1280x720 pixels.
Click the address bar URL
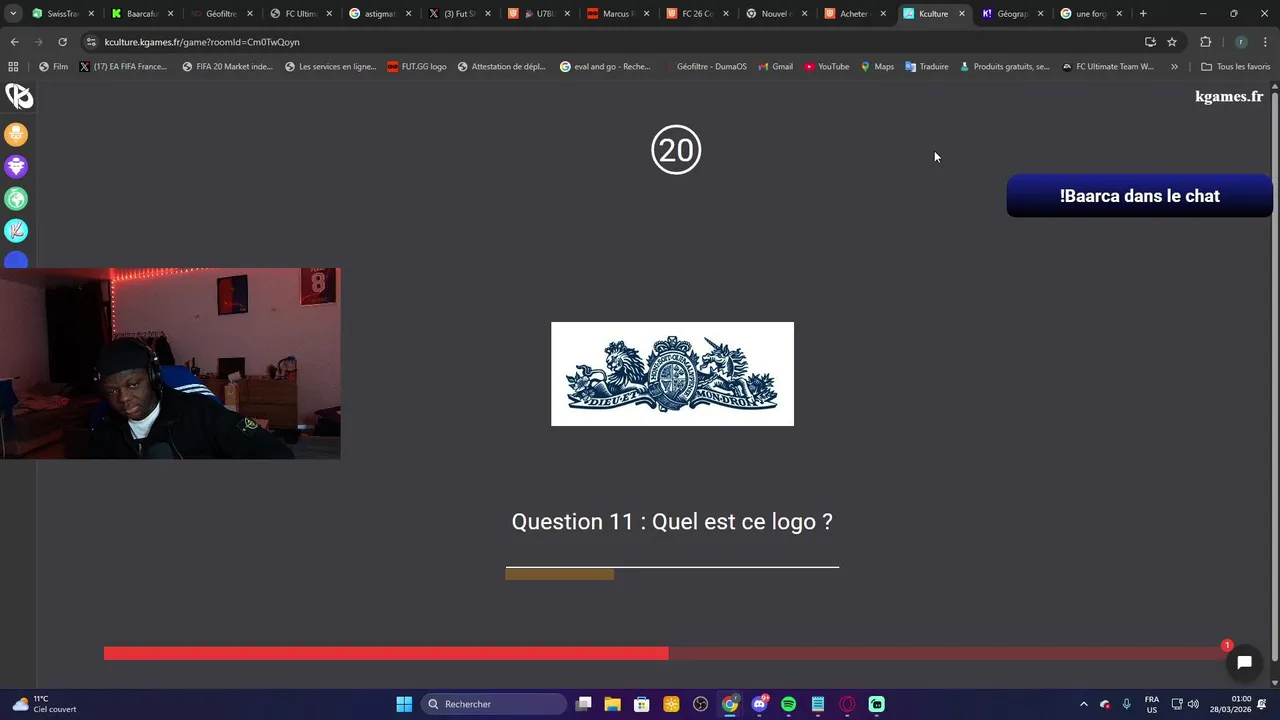point(202,42)
